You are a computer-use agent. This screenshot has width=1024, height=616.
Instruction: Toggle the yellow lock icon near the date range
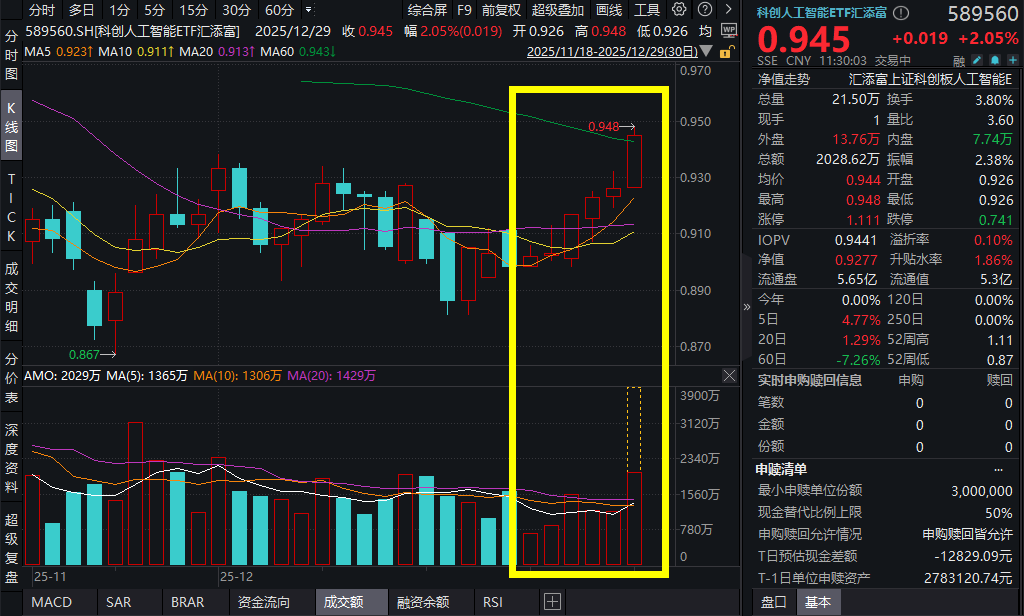726,53
